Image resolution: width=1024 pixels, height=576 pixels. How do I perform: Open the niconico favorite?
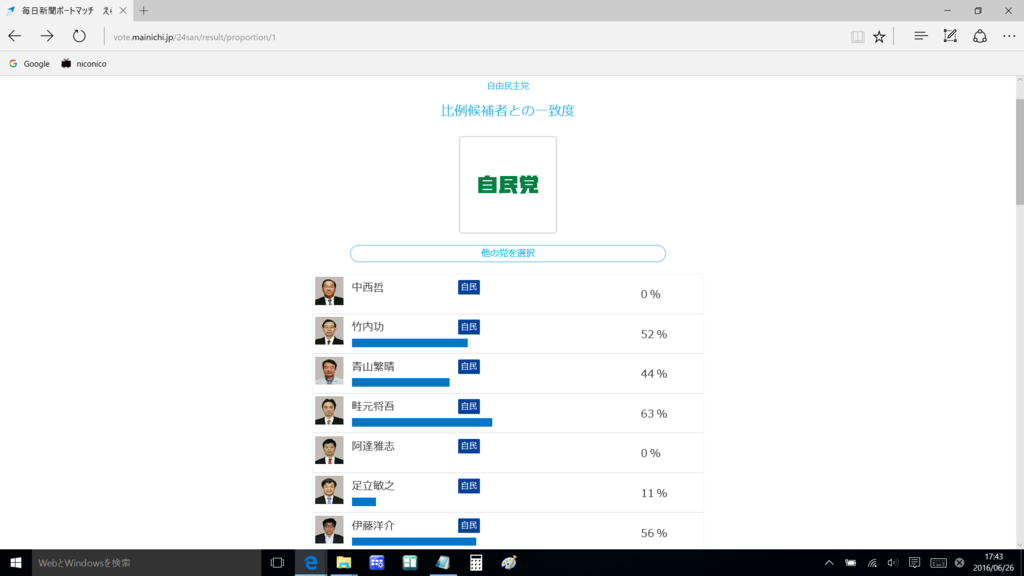pos(84,63)
